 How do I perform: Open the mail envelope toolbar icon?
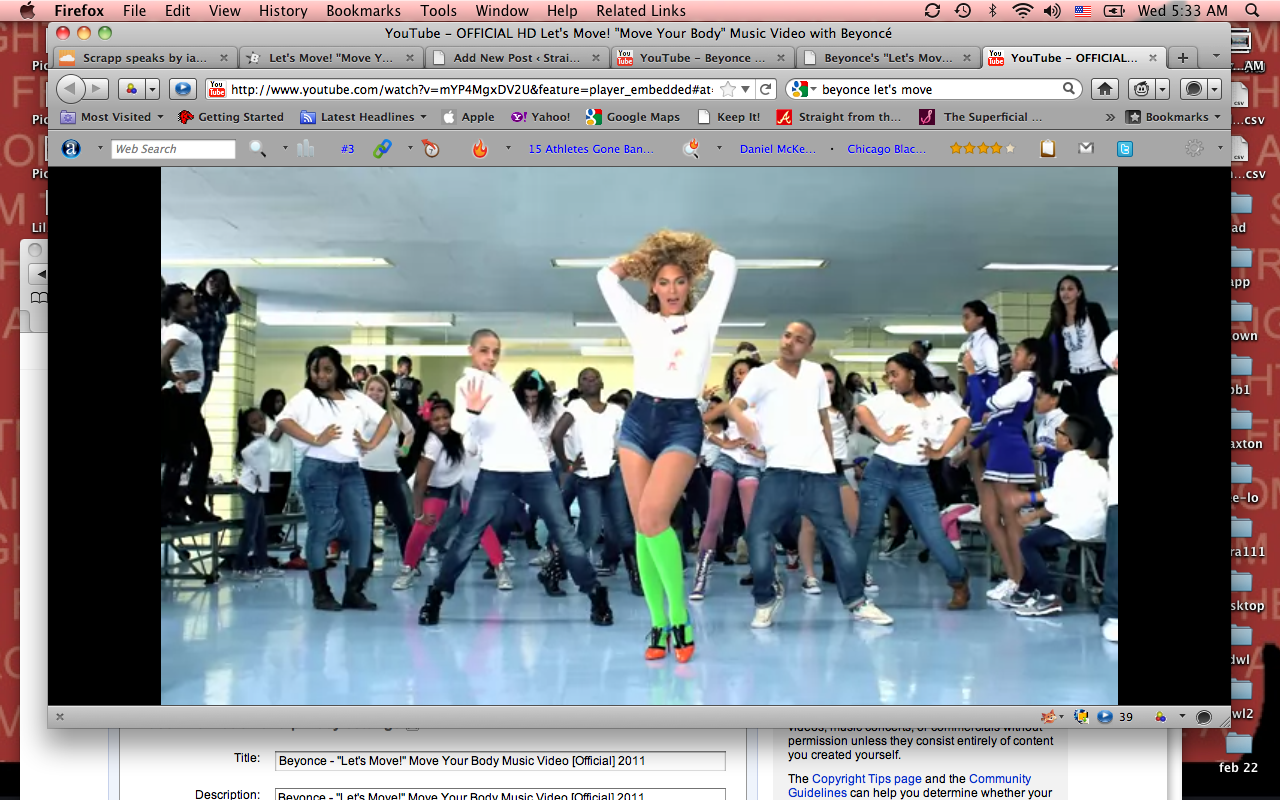[1086, 149]
